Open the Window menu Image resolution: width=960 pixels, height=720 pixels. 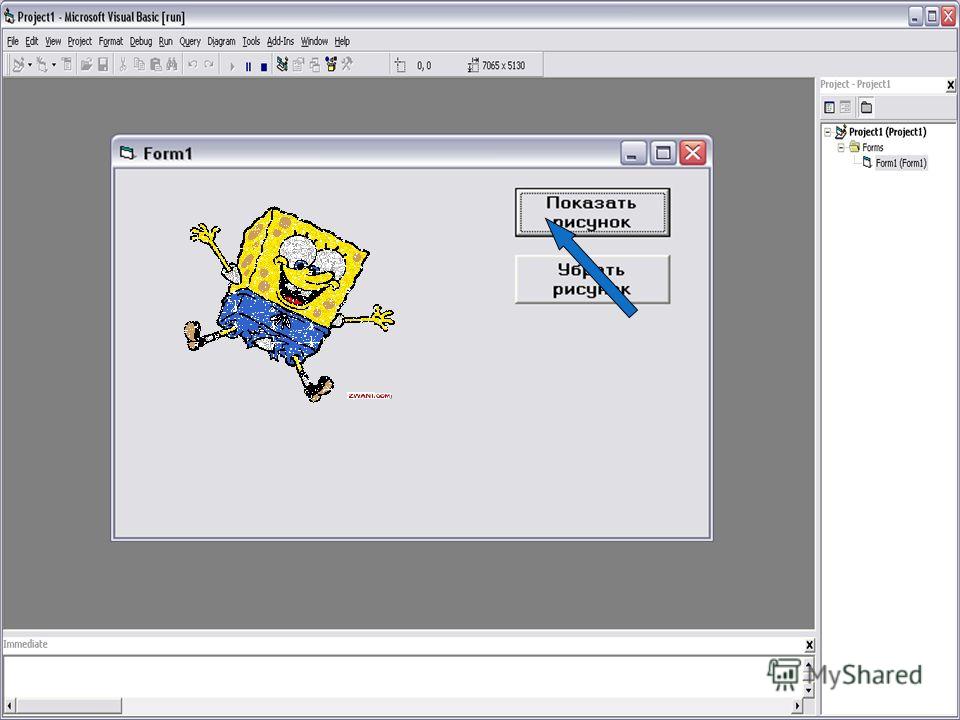[x=314, y=42]
